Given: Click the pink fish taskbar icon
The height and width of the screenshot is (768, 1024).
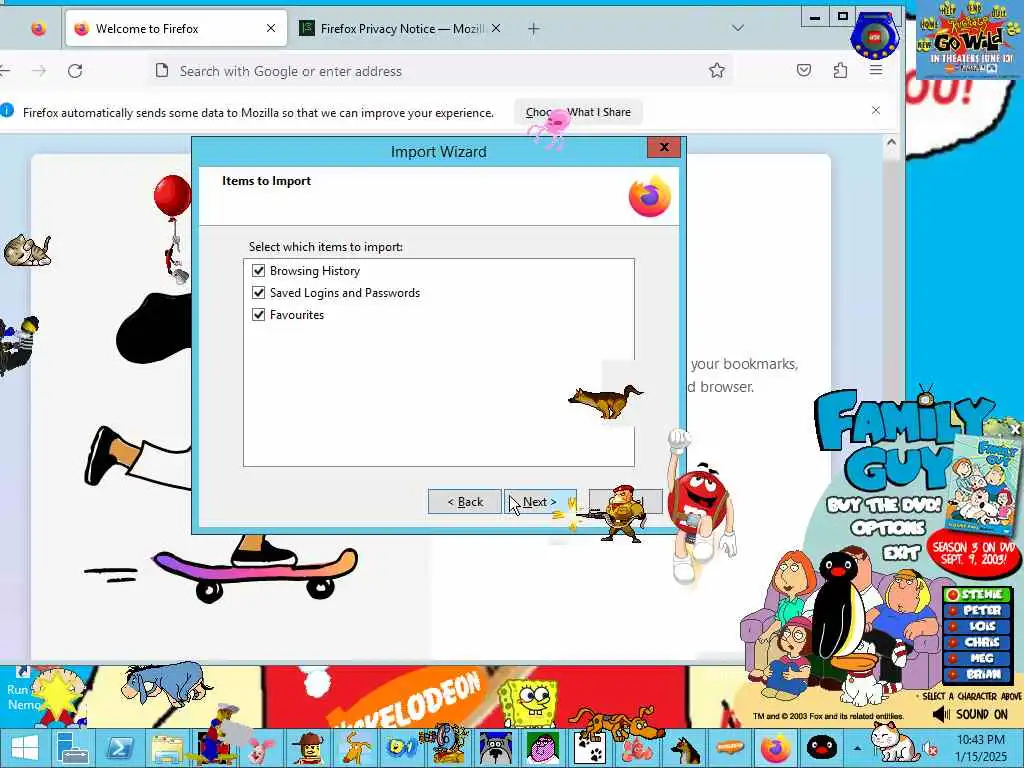Looking at the screenshot, I should coord(637,748).
